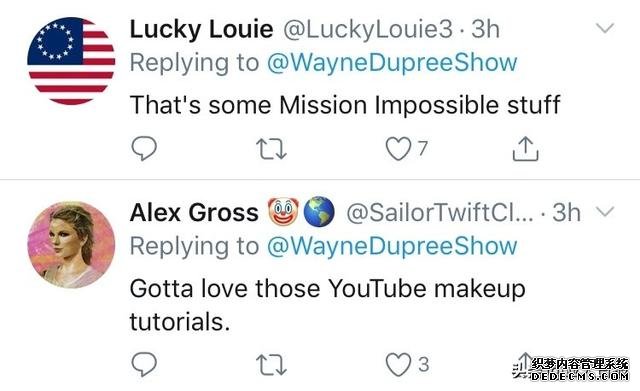Image resolution: width=640 pixels, height=391 pixels.
Task: Share Lucky Louie's tweet
Action: [525, 149]
